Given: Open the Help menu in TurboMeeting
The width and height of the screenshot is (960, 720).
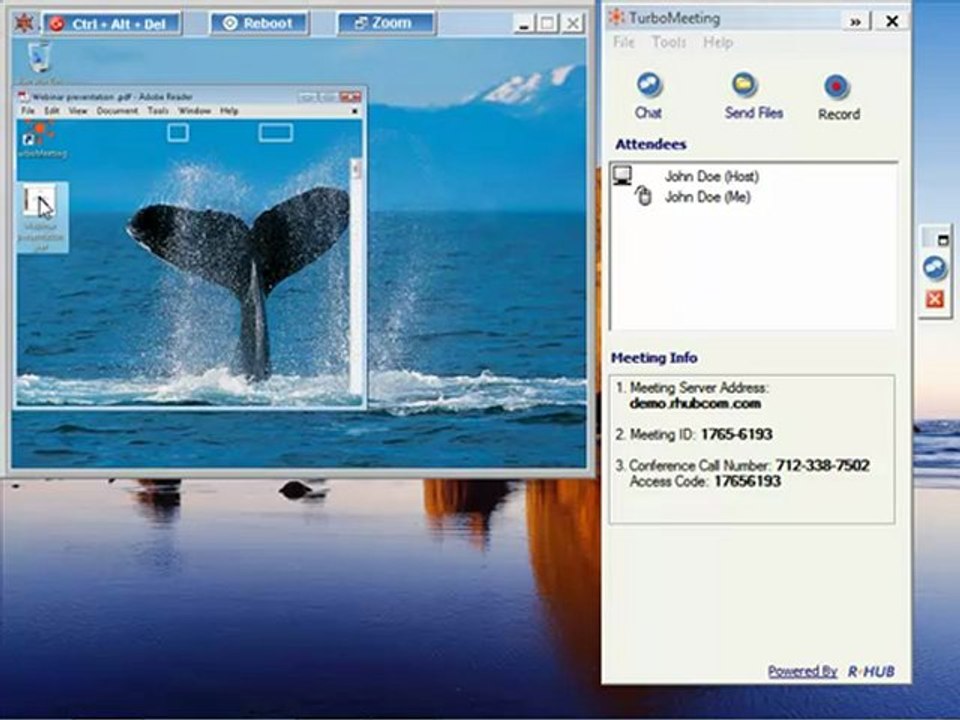Looking at the screenshot, I should pyautogui.click(x=718, y=42).
